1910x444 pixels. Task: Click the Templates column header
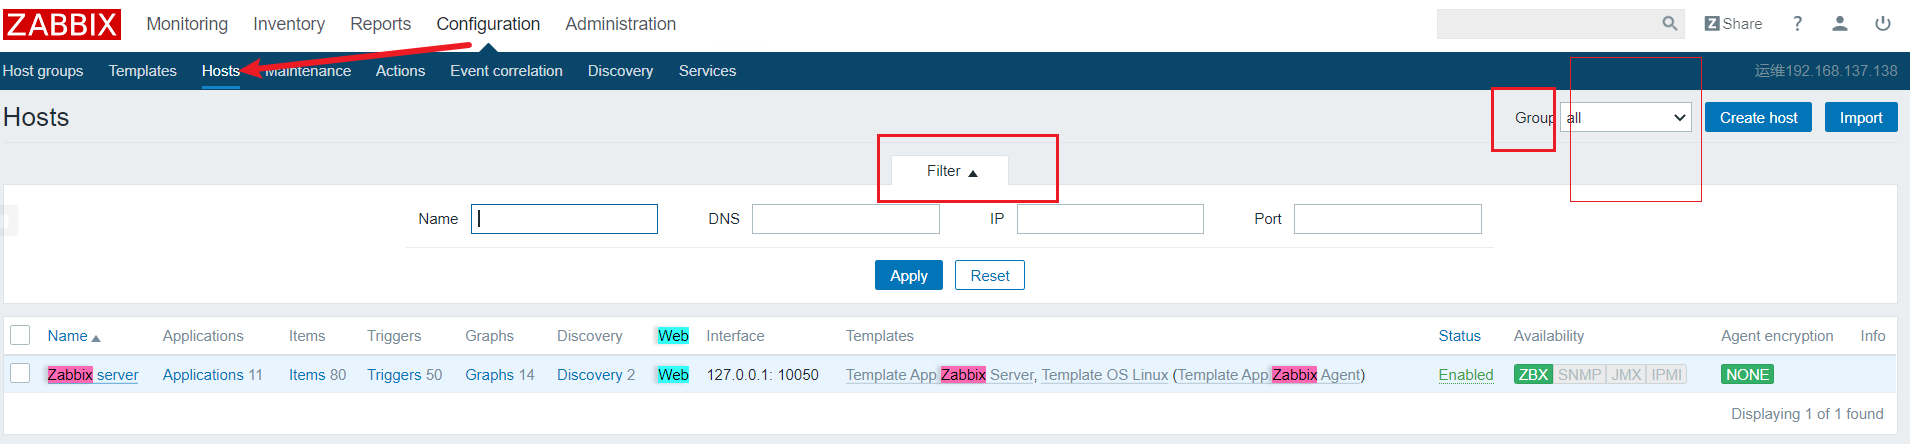tap(880, 336)
